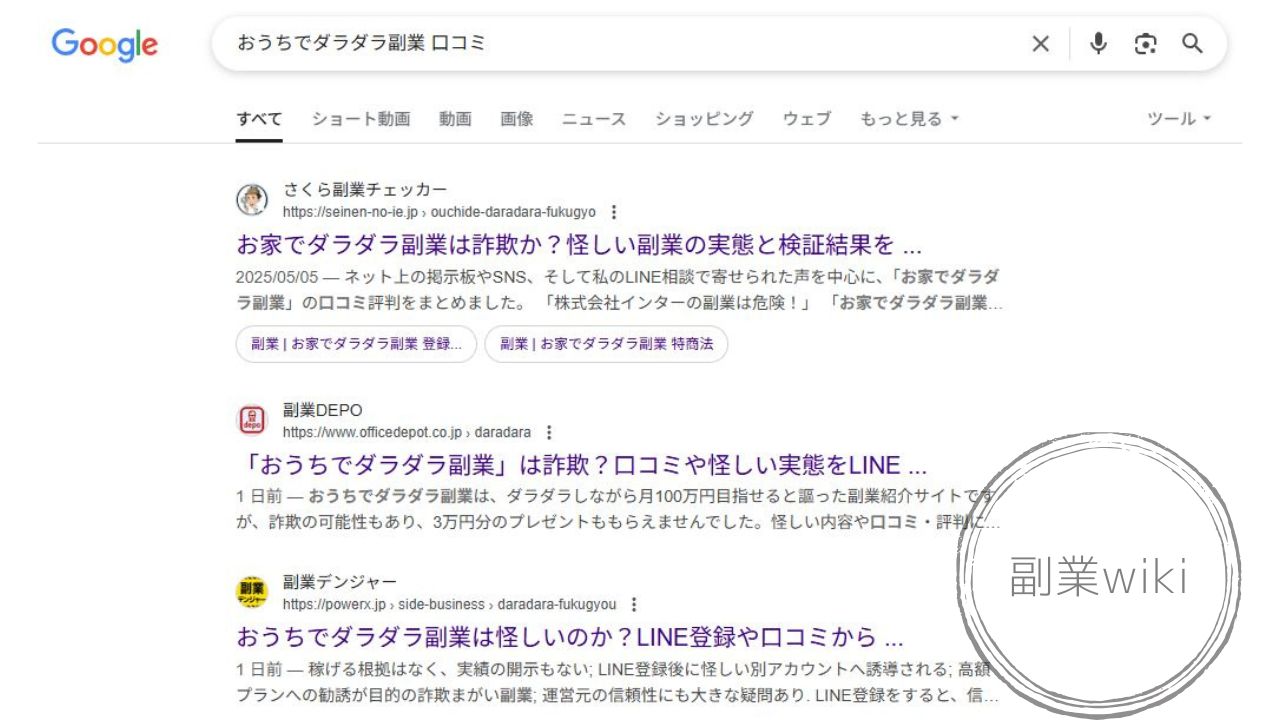Click URL https://seinen-no-ie.jp › ouchide-daradara-fukugyo
This screenshot has height=720, width=1280.
[439, 212]
